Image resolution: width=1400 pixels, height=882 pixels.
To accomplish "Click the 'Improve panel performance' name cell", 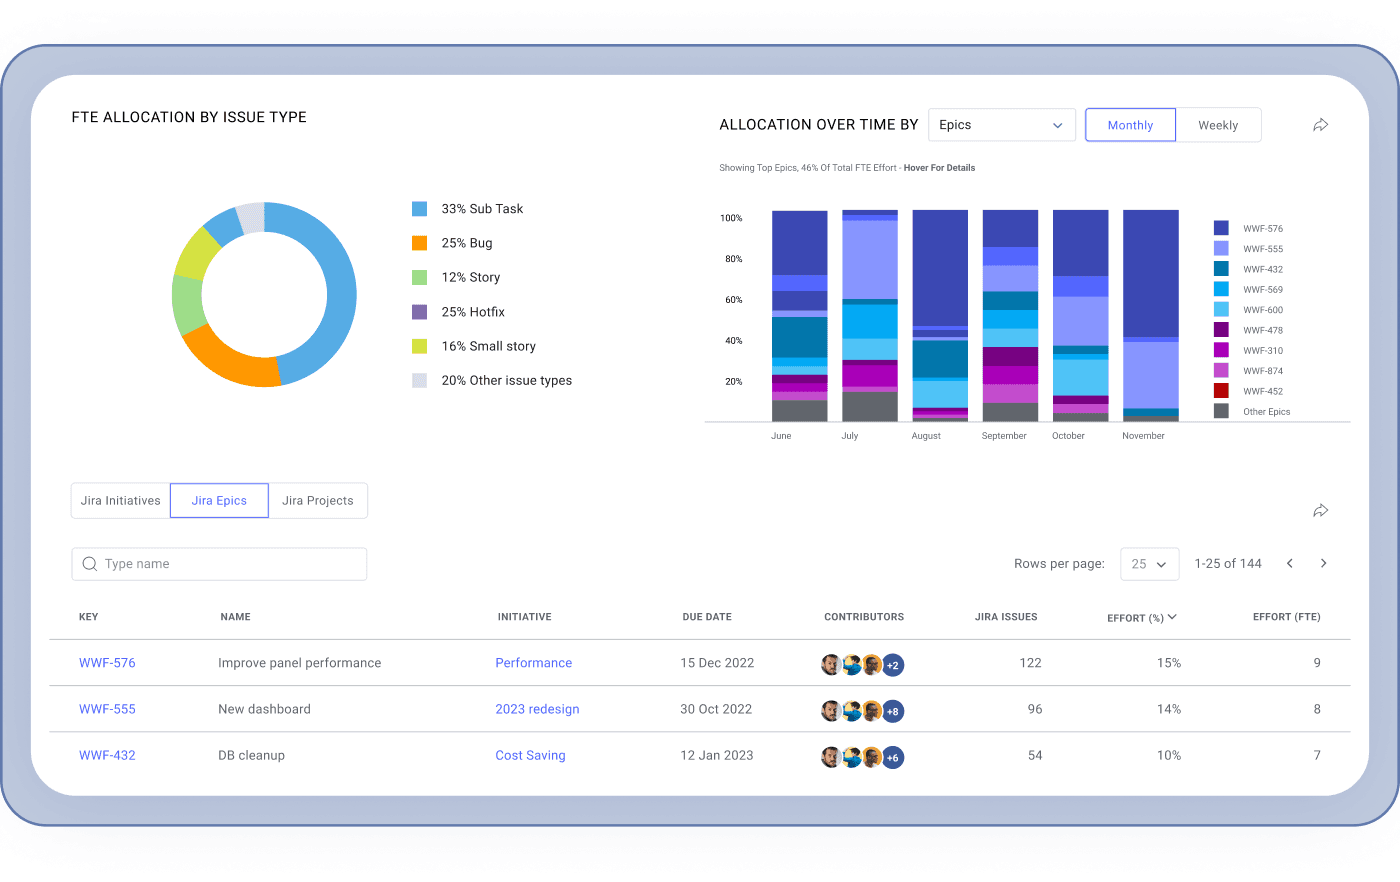I will point(300,663).
